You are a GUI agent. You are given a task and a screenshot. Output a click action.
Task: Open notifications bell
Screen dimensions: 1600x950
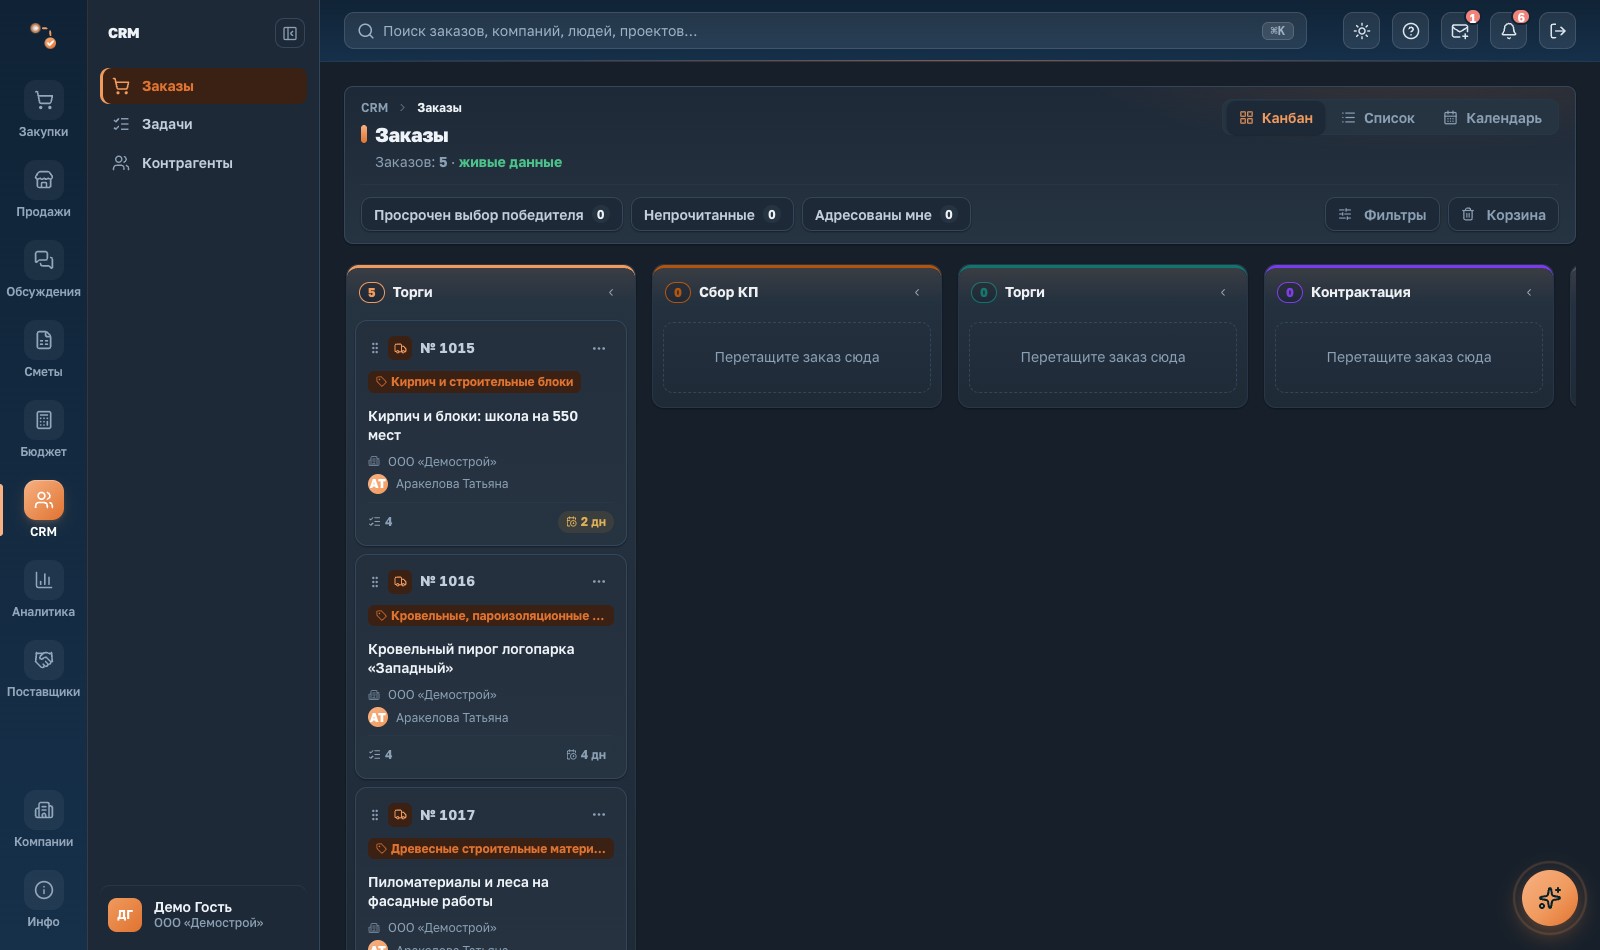(1508, 31)
